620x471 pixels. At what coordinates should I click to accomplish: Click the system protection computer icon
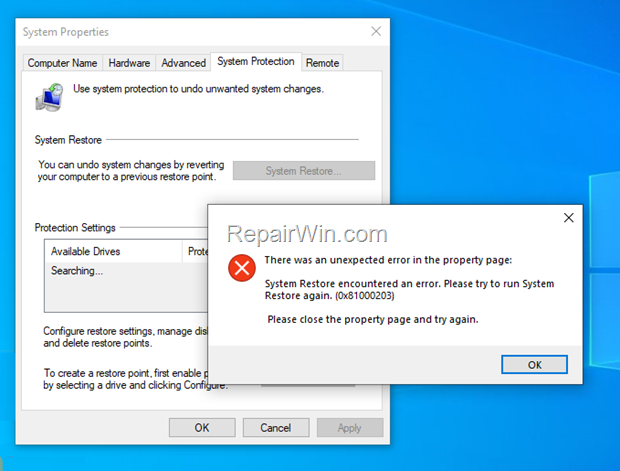point(49,97)
